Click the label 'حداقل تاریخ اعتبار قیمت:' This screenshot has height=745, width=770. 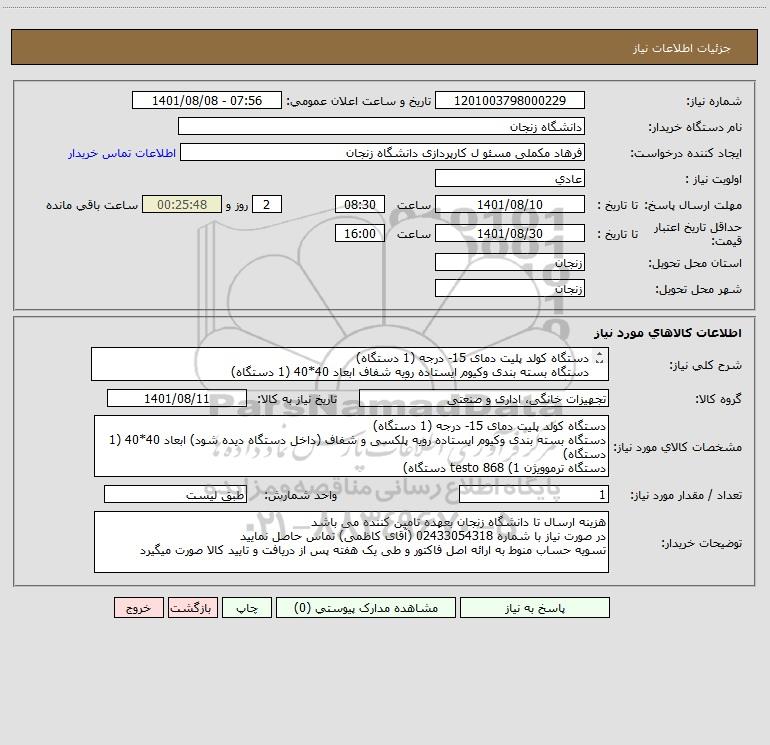click(x=698, y=234)
